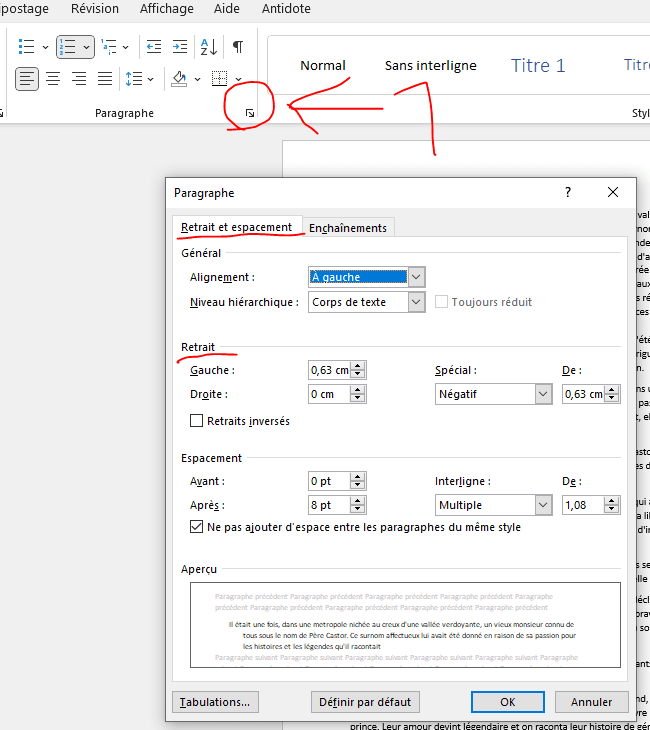Screen dimensions: 650x730
Task: Switch to the Enchaînements tab
Action: point(348,228)
